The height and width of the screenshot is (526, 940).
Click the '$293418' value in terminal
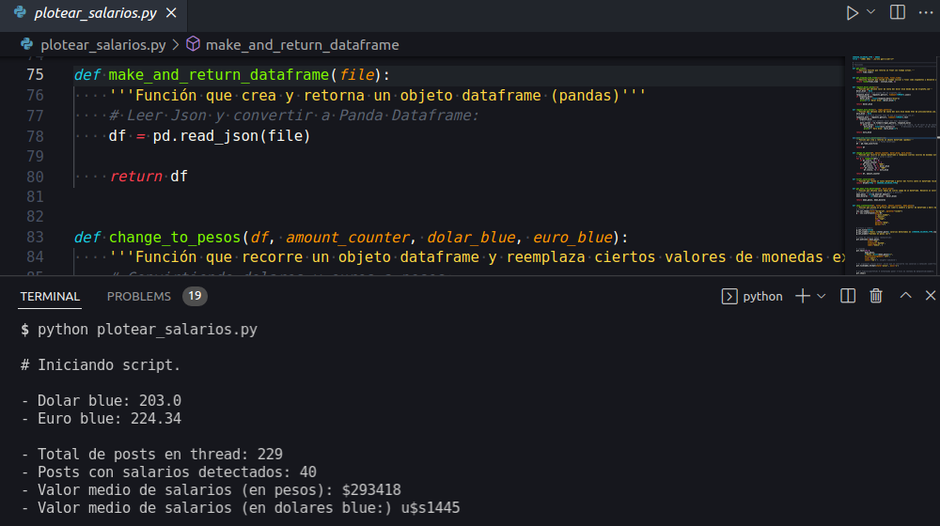(371, 490)
